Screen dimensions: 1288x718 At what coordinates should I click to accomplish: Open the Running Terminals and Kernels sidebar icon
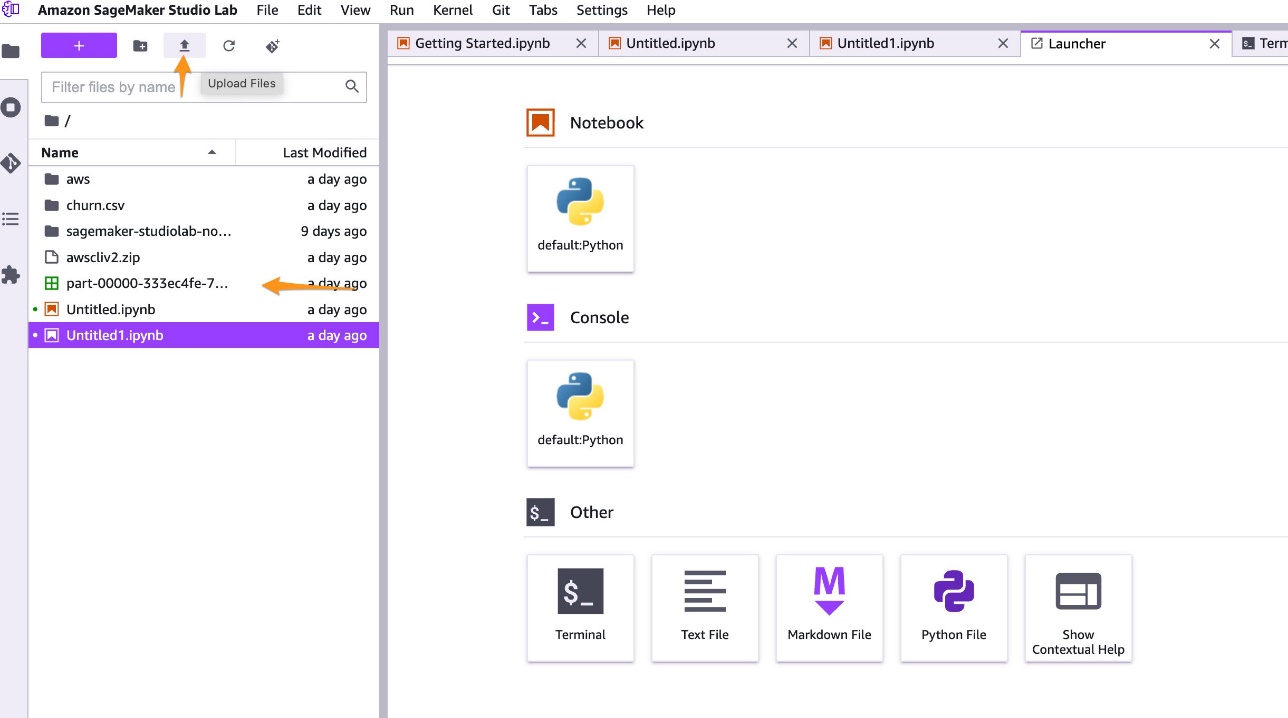(11, 107)
